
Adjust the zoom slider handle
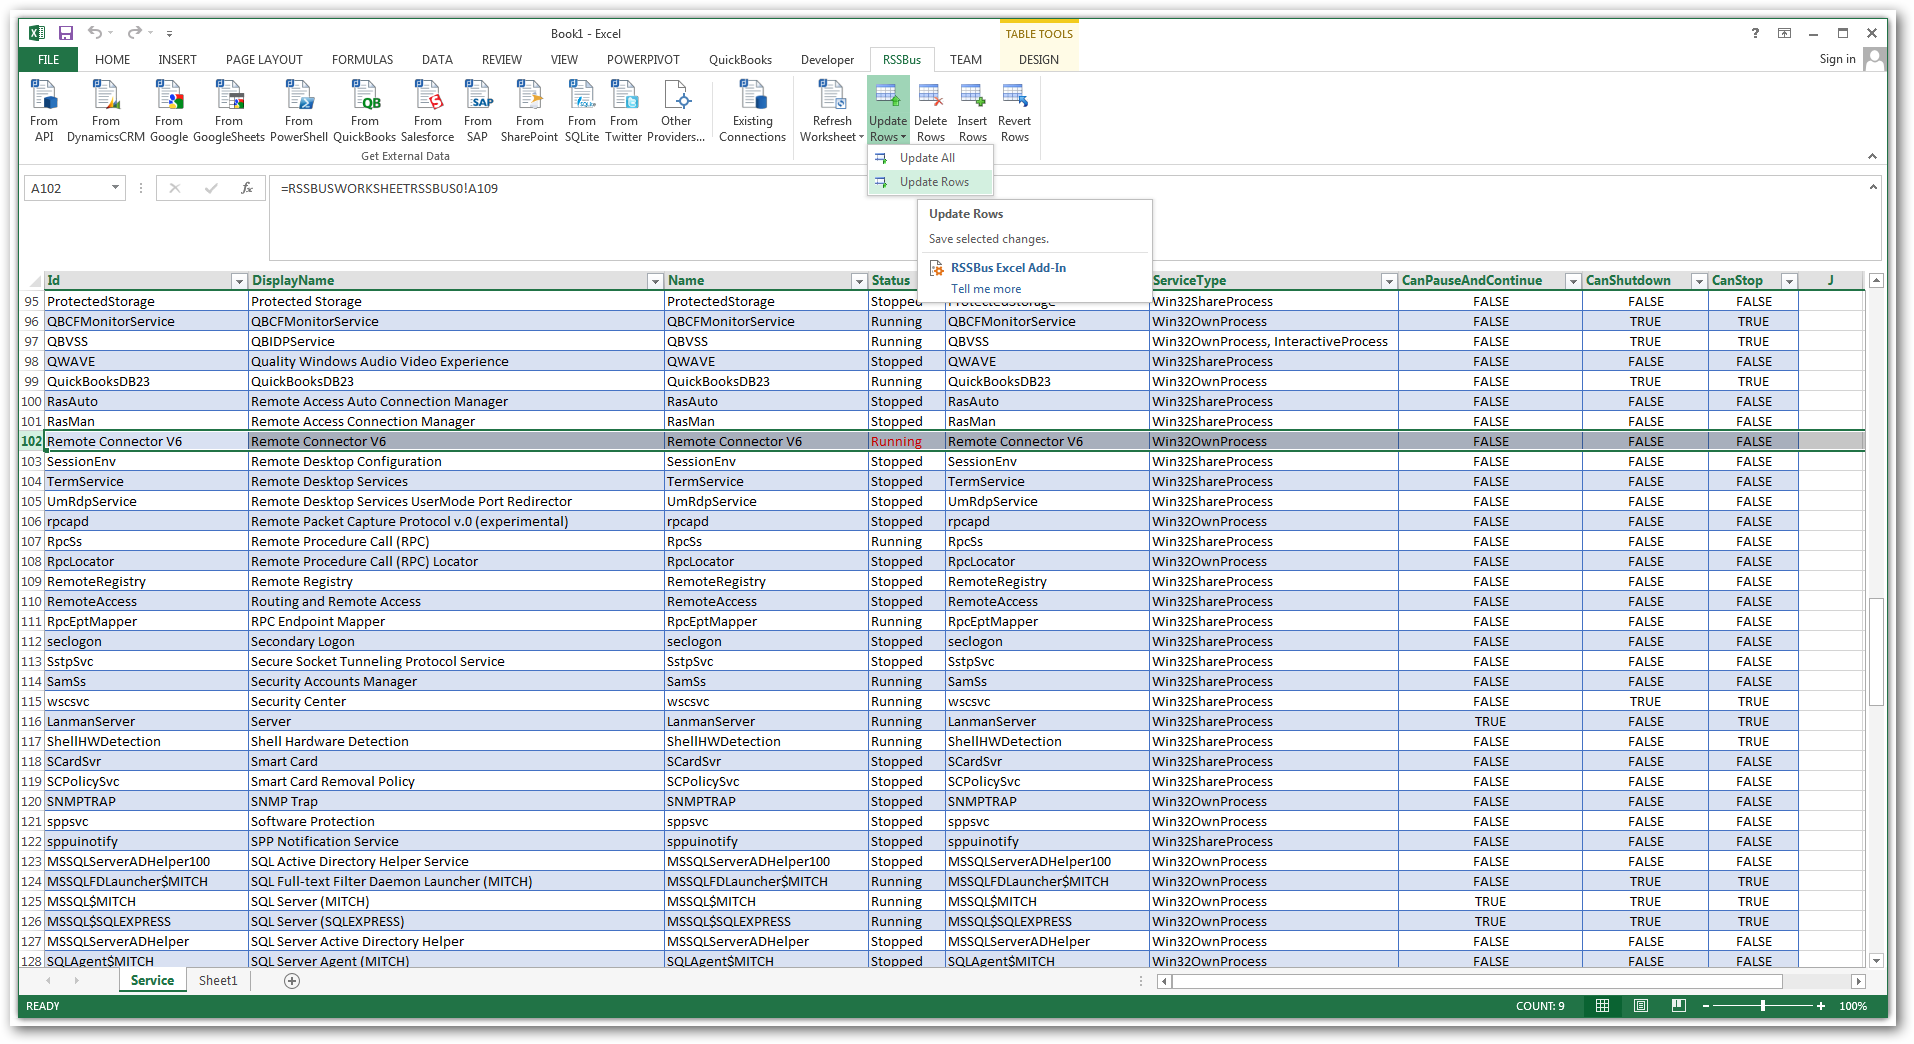pyautogui.click(x=1763, y=1006)
